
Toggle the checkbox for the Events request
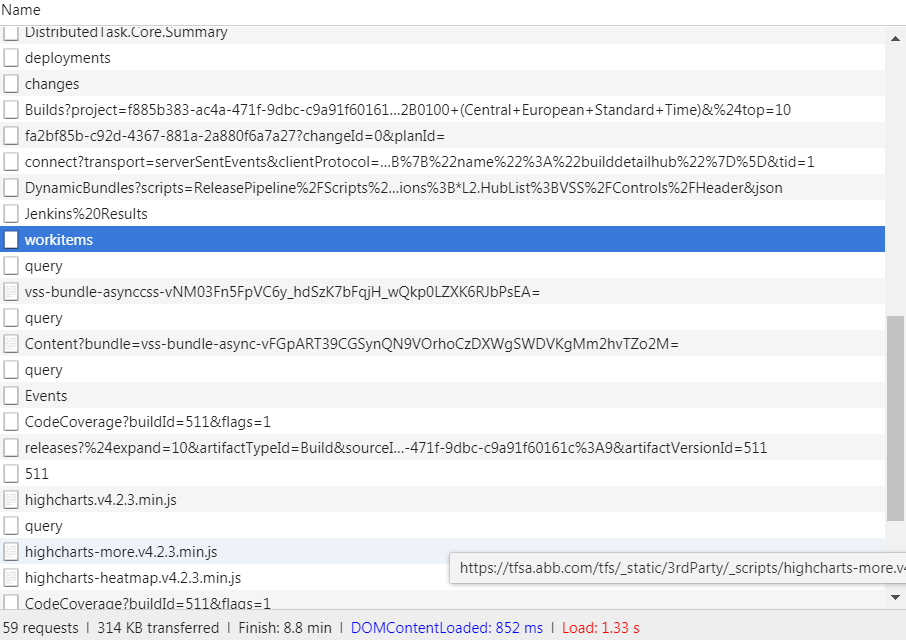click(x=10, y=395)
